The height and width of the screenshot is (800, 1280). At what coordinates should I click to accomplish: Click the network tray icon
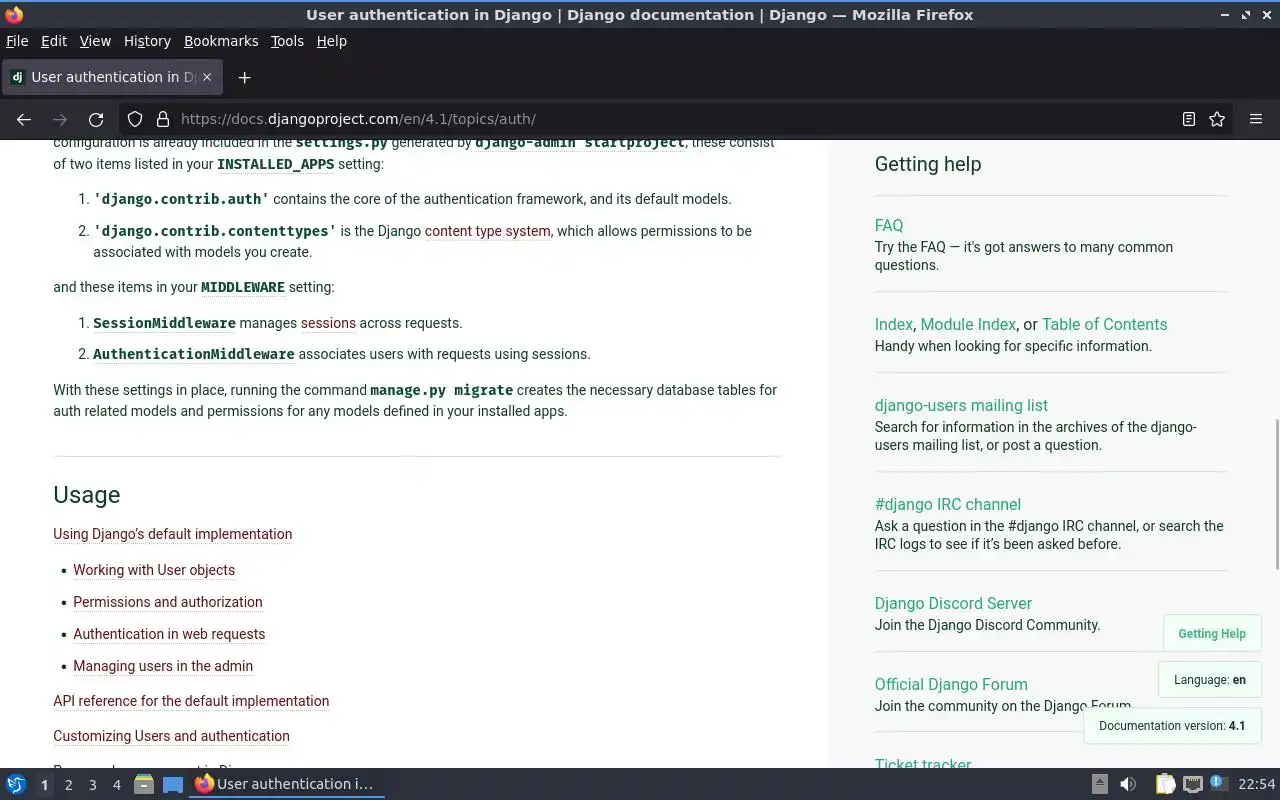pyautogui.click(x=1192, y=784)
